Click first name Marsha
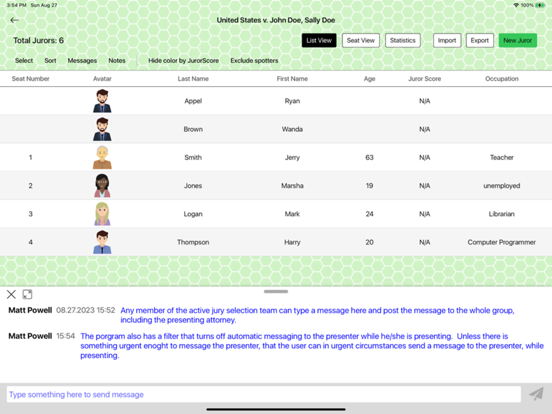The image size is (552, 414). coord(292,186)
